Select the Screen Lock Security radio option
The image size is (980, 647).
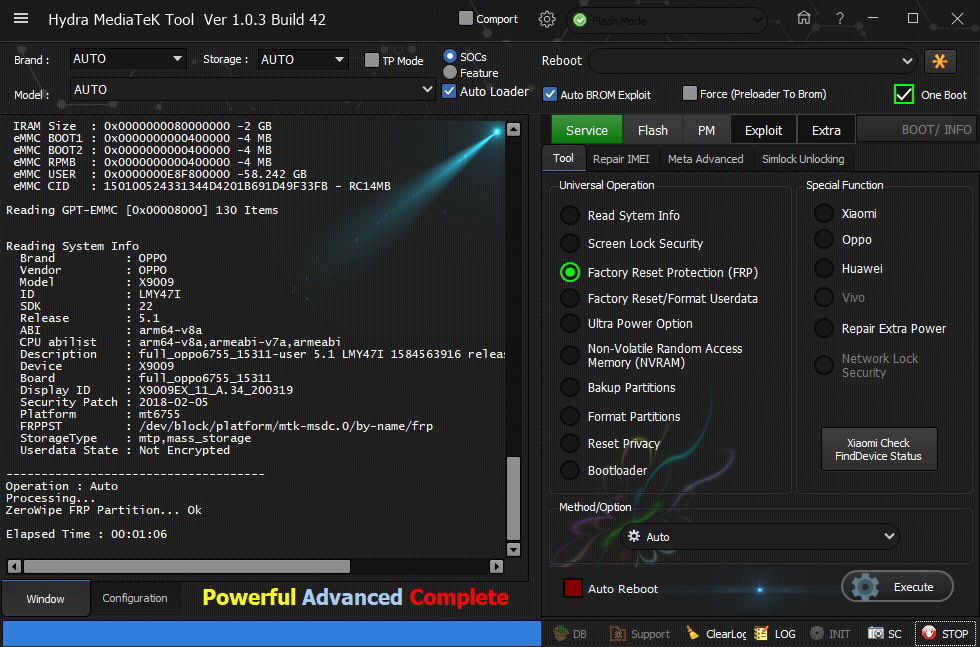click(570, 243)
